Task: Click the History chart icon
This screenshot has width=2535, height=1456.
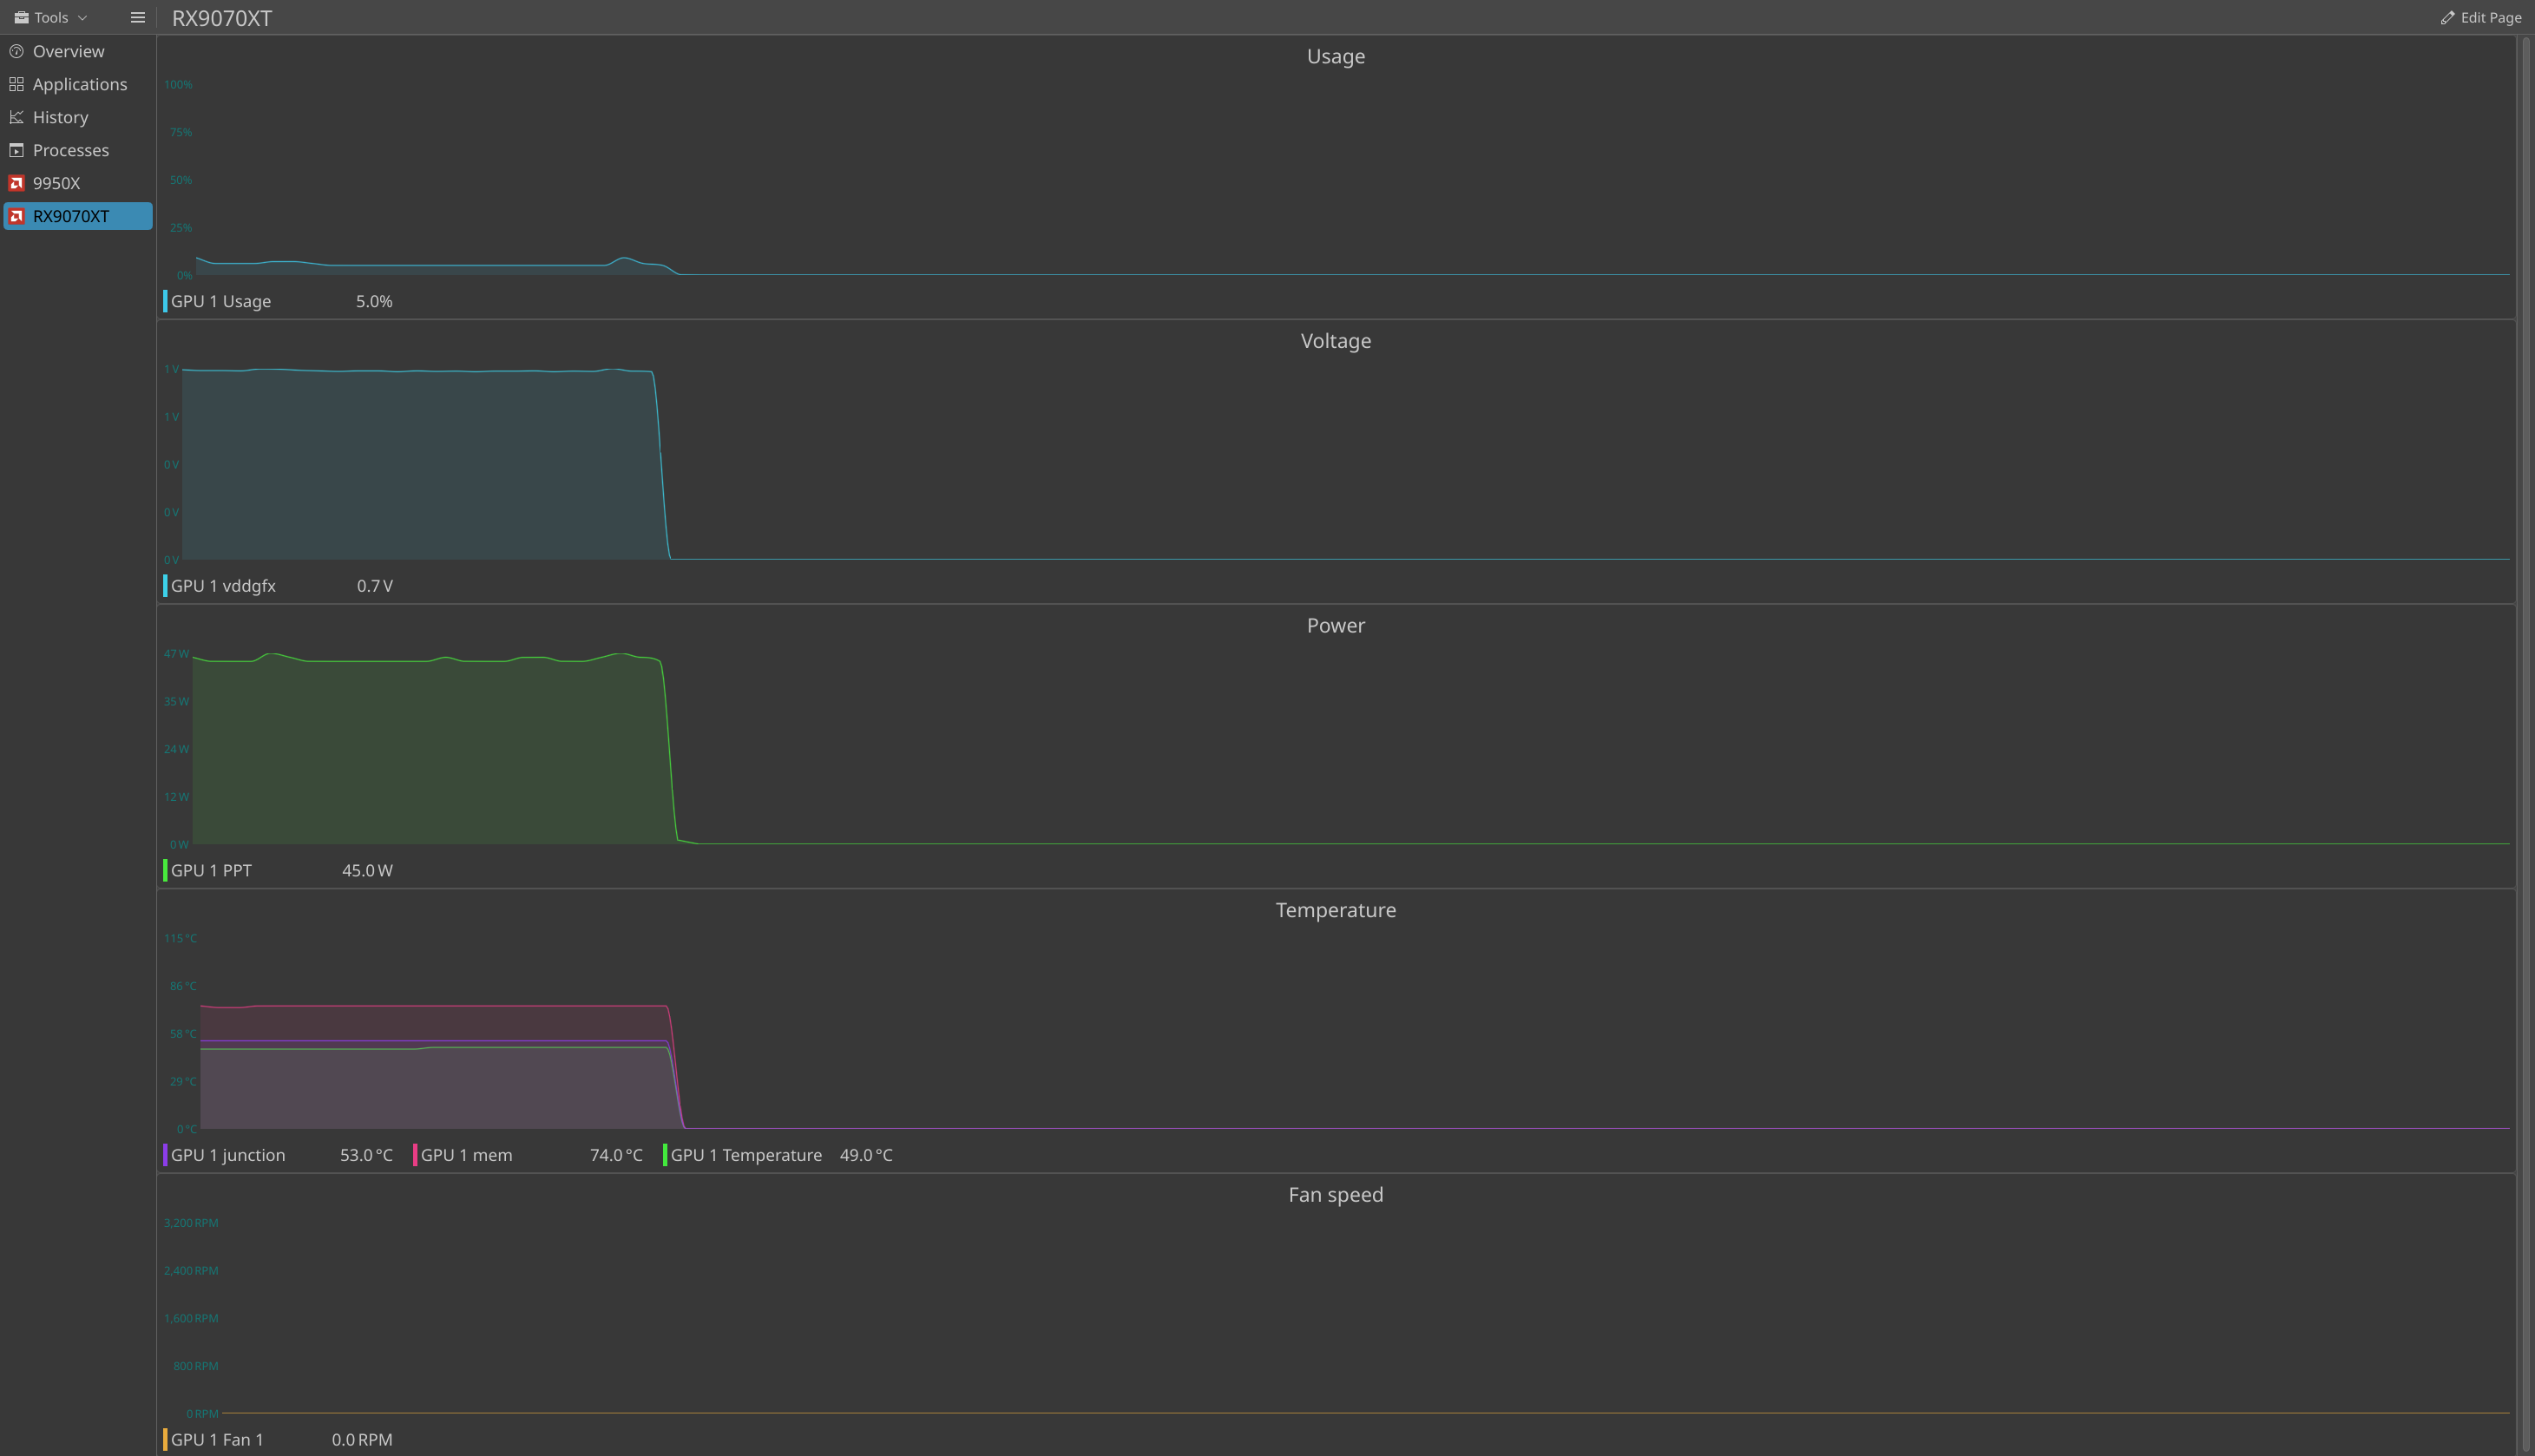Action: [16, 117]
